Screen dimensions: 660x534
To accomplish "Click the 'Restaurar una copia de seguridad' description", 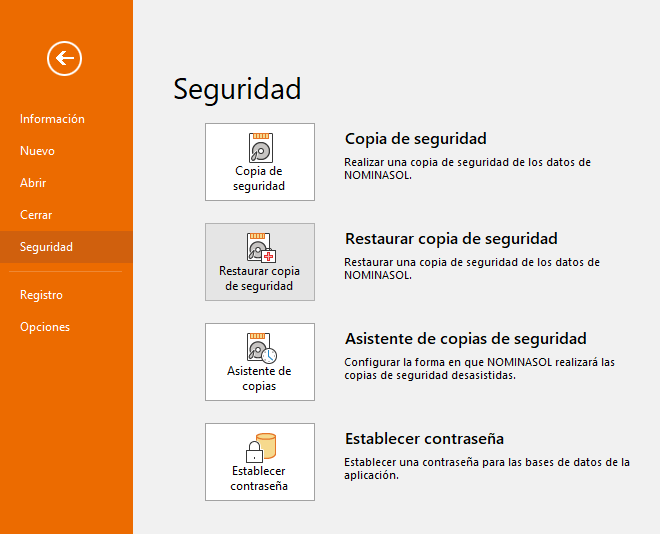I will [x=472, y=268].
